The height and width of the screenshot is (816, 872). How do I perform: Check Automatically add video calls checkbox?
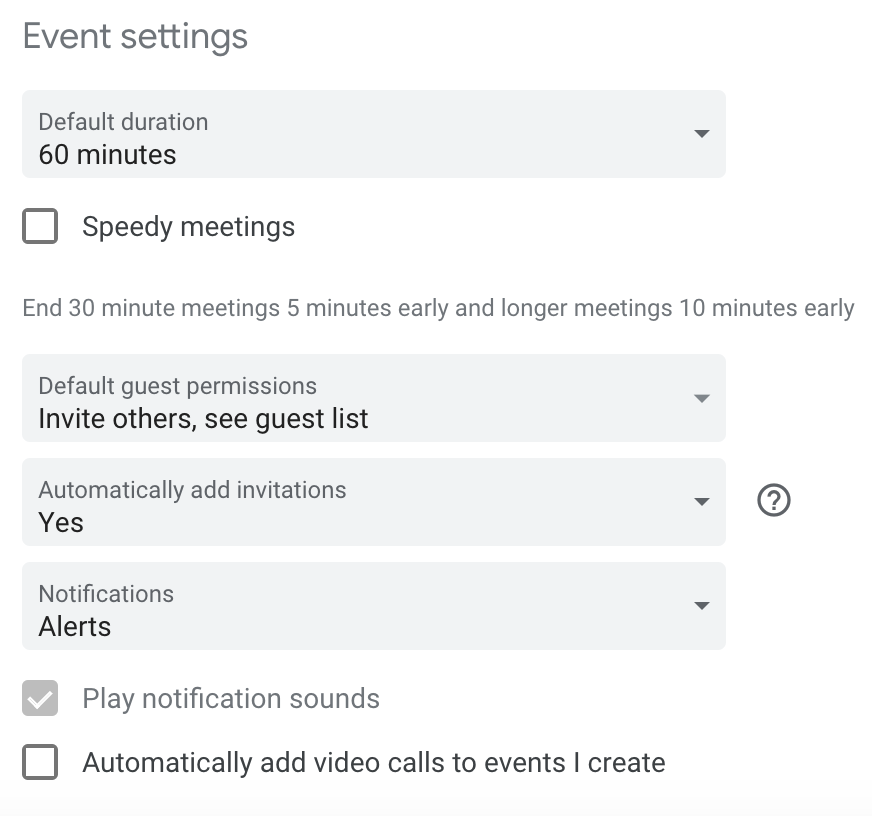pos(40,763)
